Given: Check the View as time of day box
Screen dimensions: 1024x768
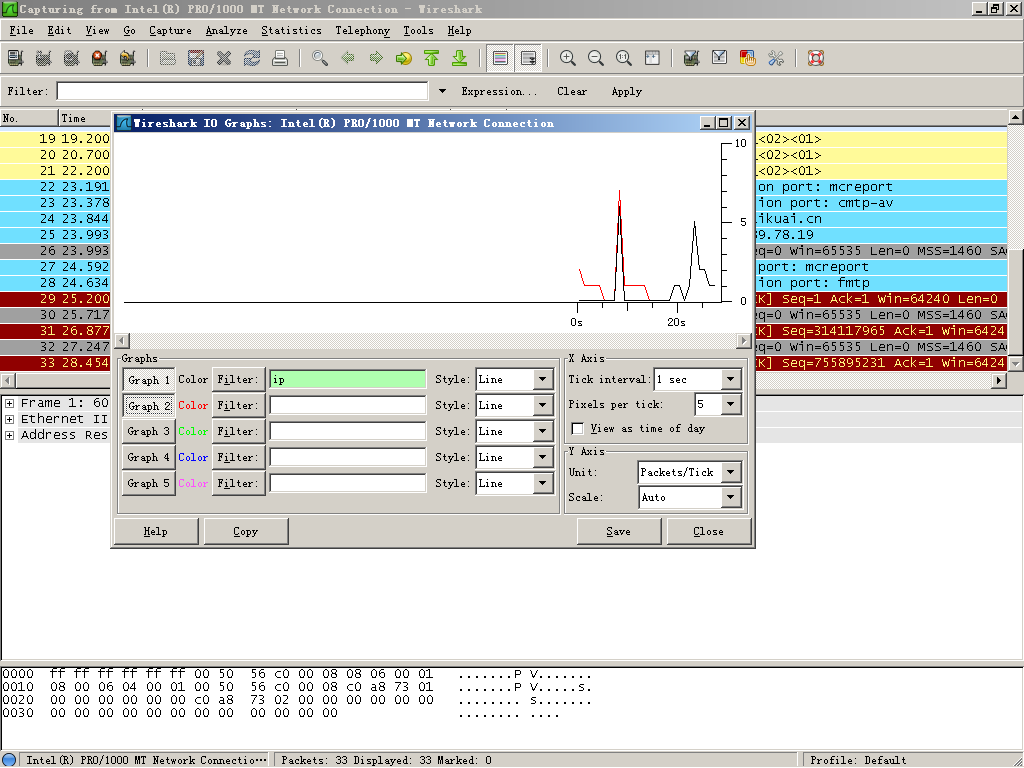Looking at the screenshot, I should tap(577, 428).
